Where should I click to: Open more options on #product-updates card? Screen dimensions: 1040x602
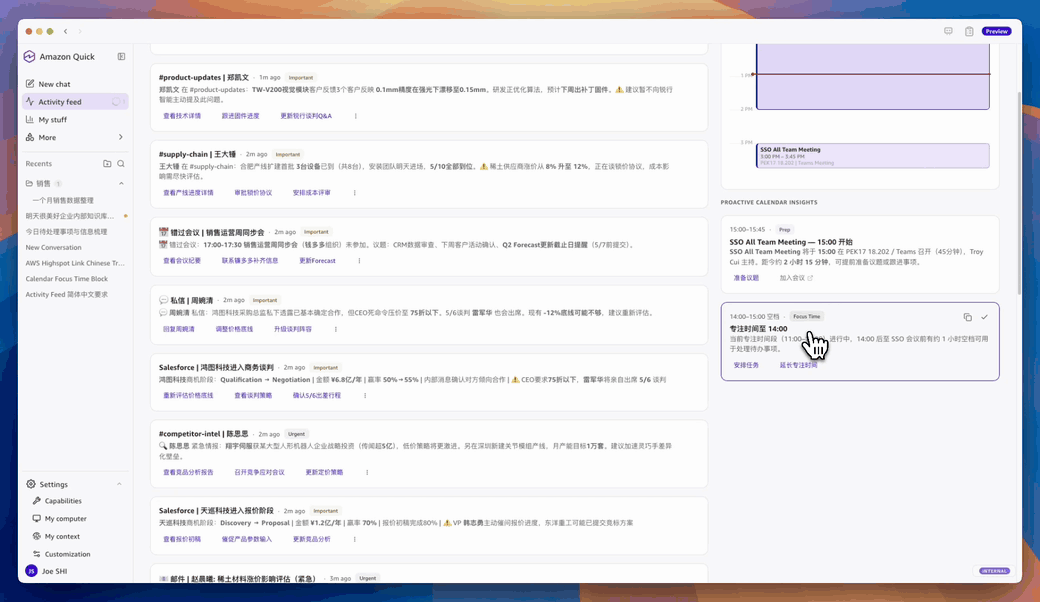coord(356,116)
